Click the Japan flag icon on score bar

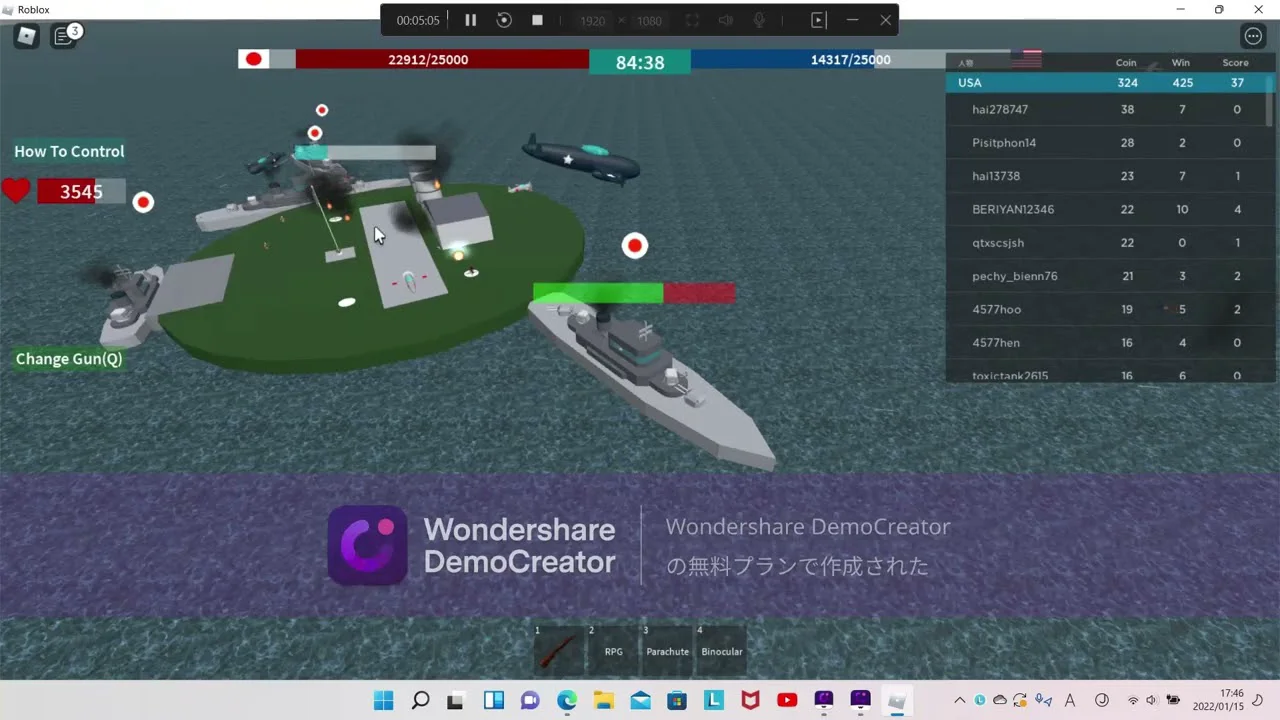tap(254, 59)
